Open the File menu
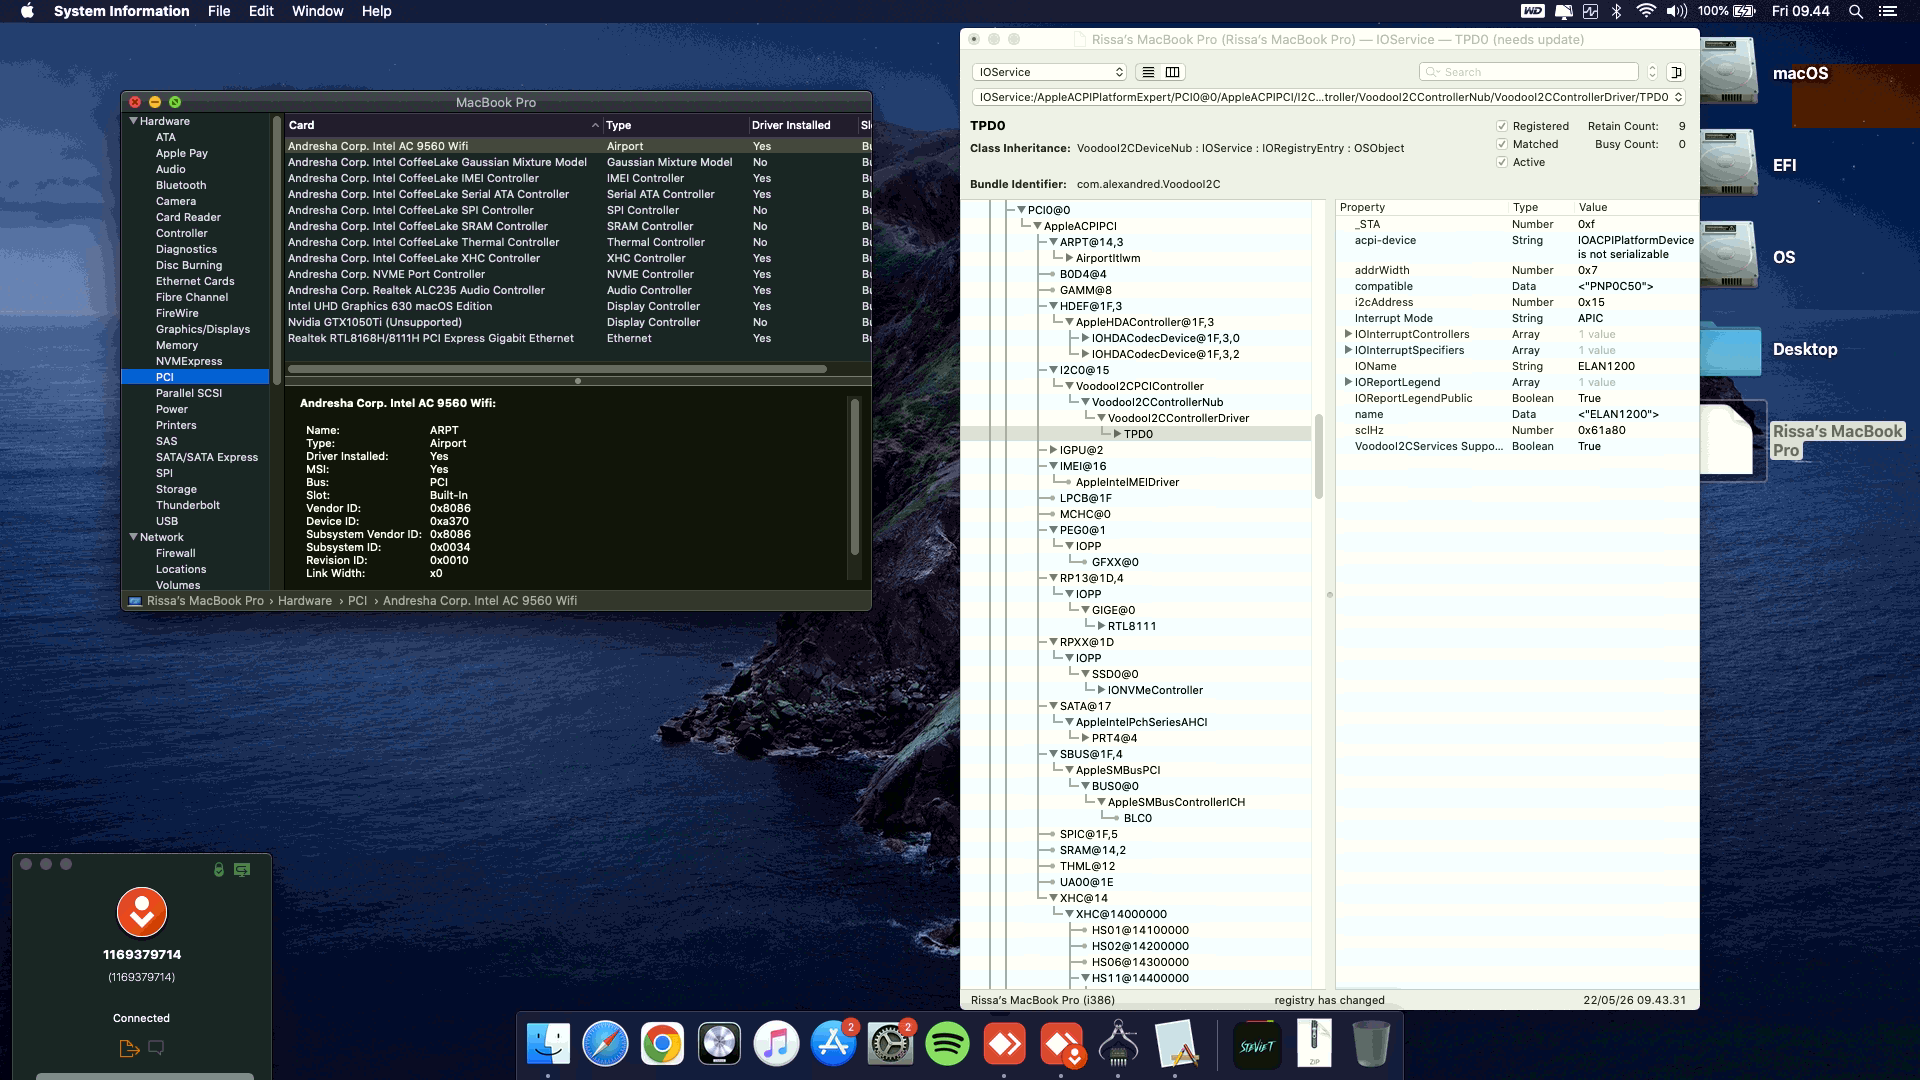The image size is (1920, 1080). 219,11
